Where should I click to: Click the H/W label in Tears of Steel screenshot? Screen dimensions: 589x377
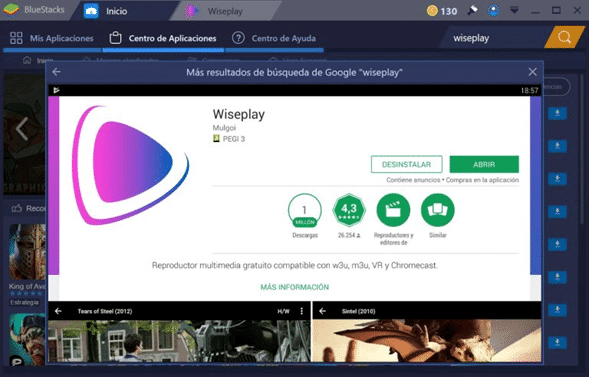(283, 311)
